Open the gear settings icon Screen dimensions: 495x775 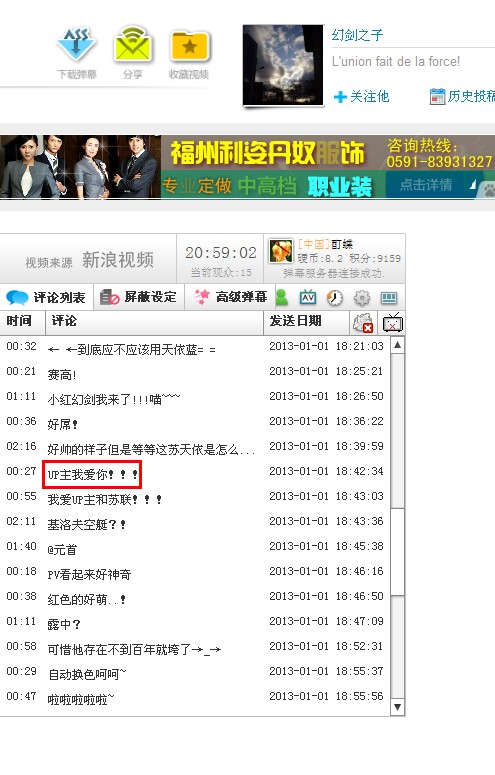click(362, 298)
